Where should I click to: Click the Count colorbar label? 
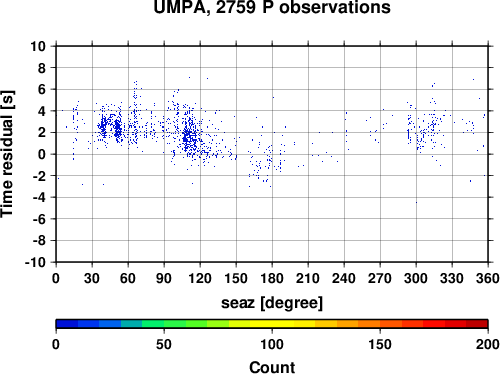point(272,367)
